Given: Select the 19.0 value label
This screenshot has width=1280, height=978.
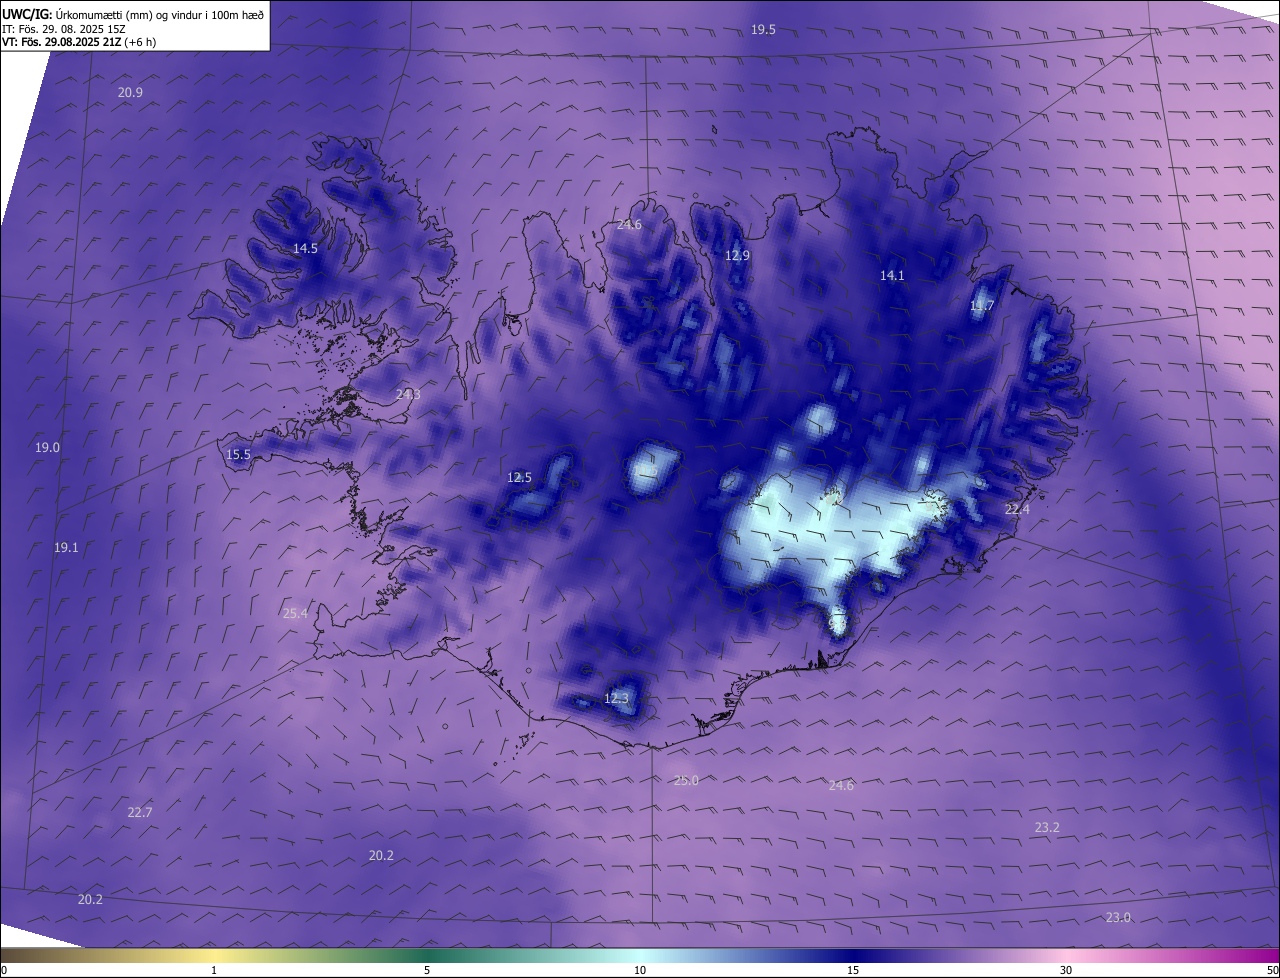Looking at the screenshot, I should [x=47, y=447].
